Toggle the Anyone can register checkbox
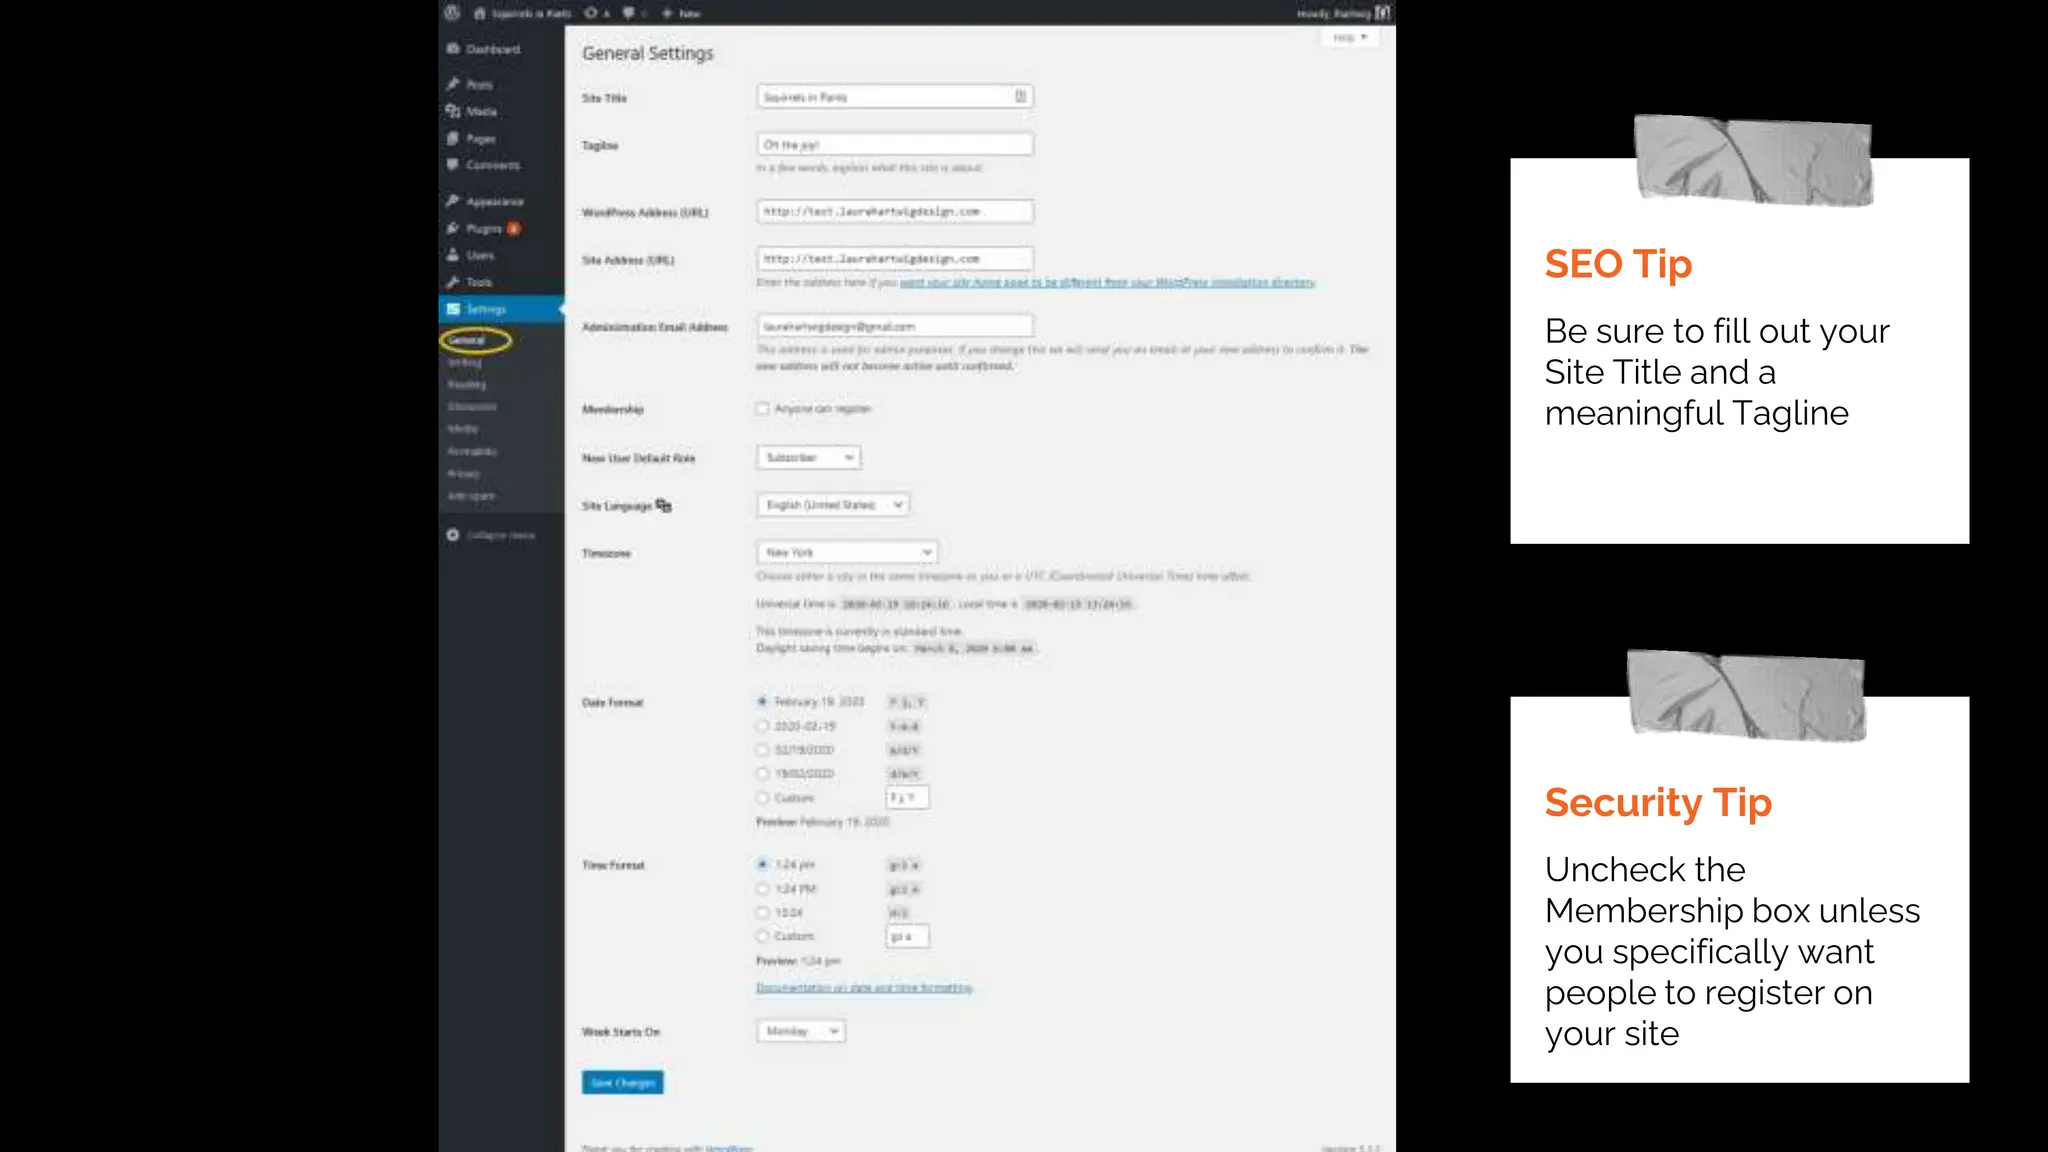Screen dimensions: 2048x1152 [763, 408]
